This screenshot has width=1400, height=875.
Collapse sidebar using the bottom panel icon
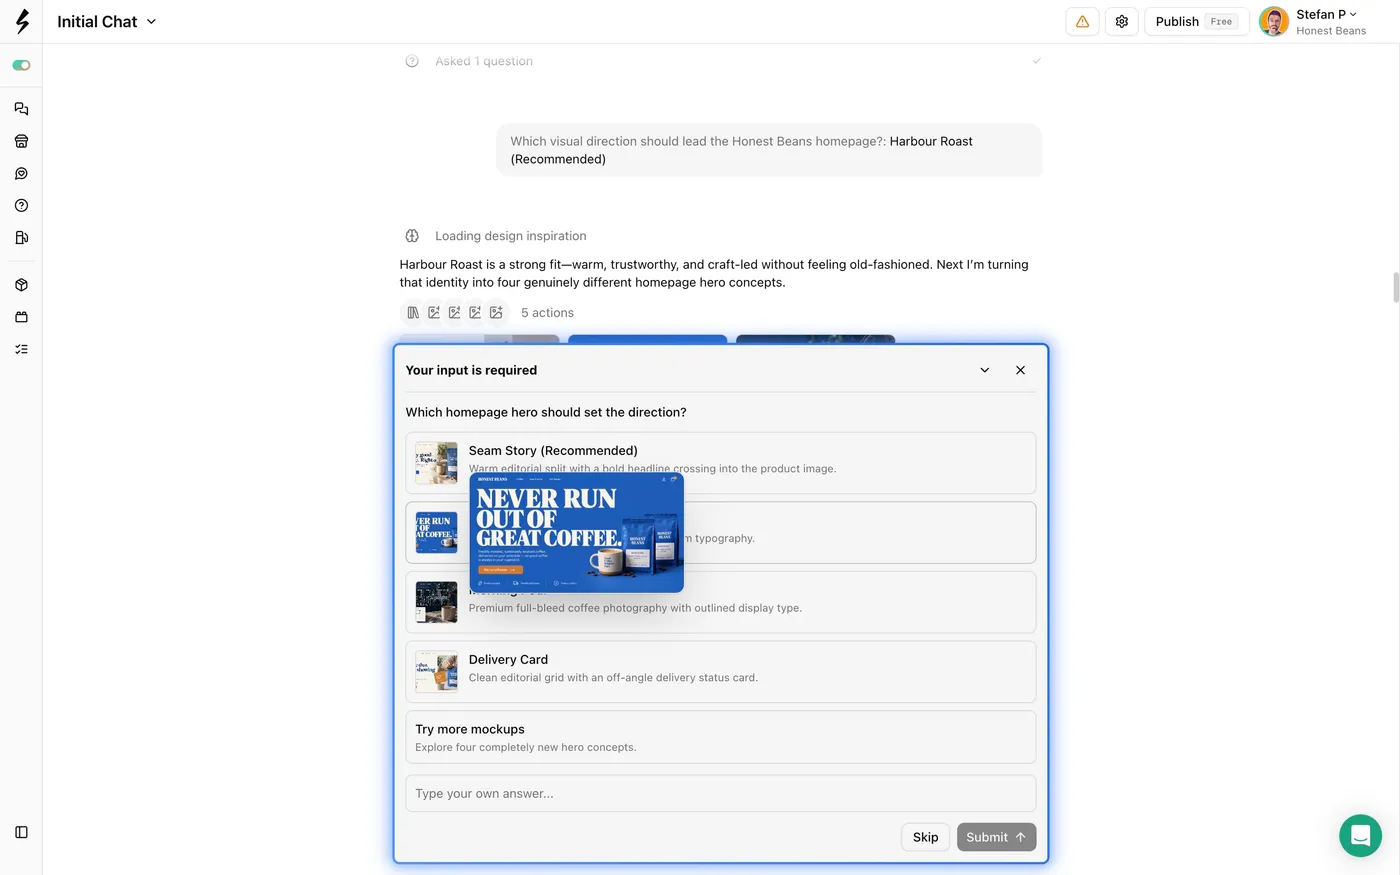click(21, 832)
